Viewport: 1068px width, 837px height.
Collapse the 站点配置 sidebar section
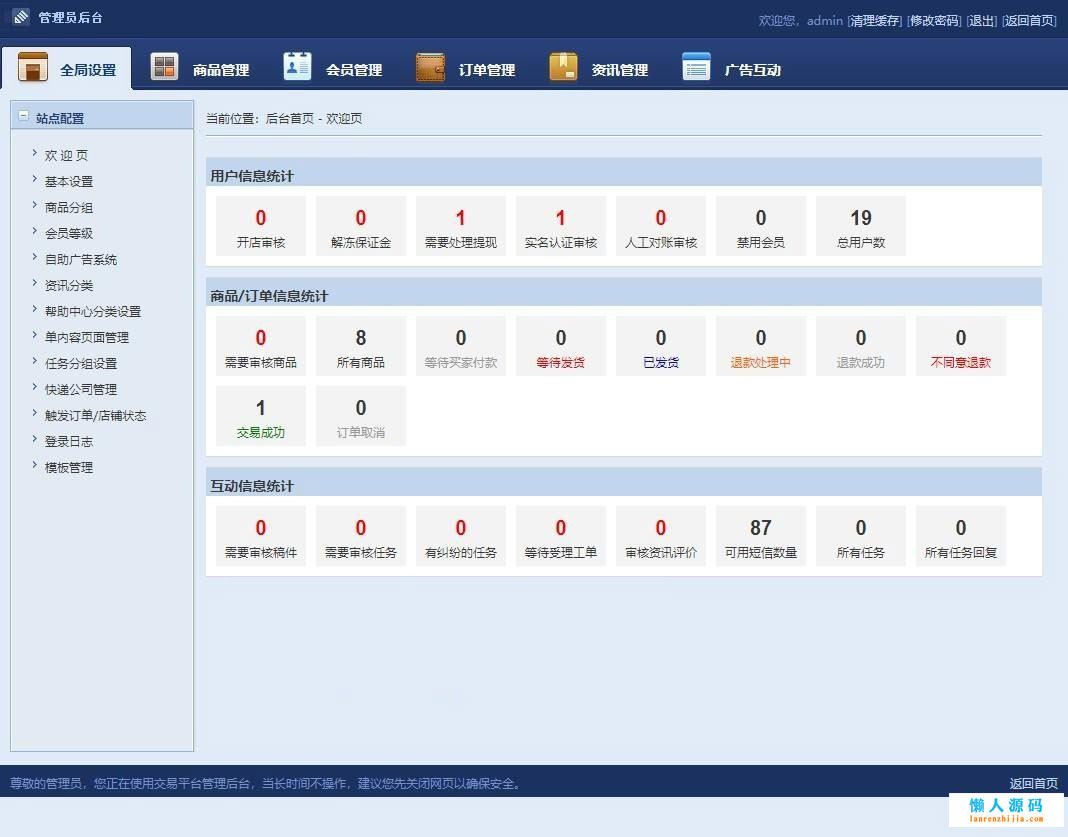point(24,116)
